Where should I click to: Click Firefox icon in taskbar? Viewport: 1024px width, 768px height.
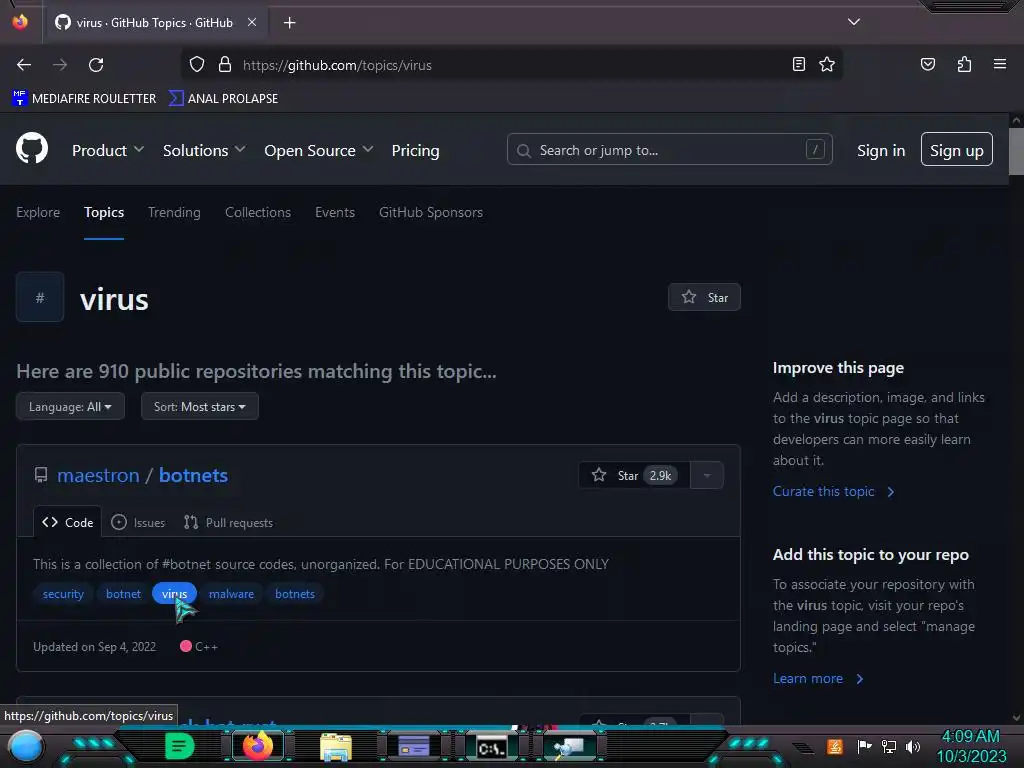(x=257, y=746)
